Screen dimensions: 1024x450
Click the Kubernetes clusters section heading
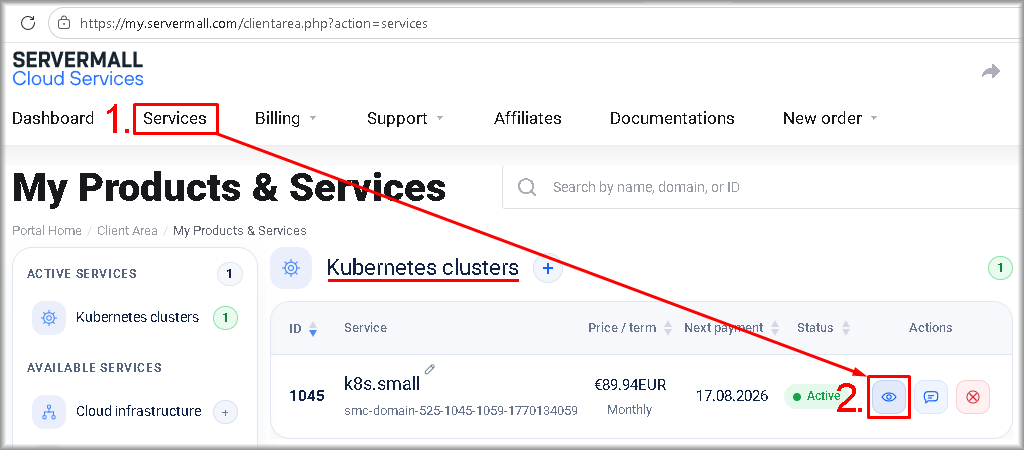[423, 268]
